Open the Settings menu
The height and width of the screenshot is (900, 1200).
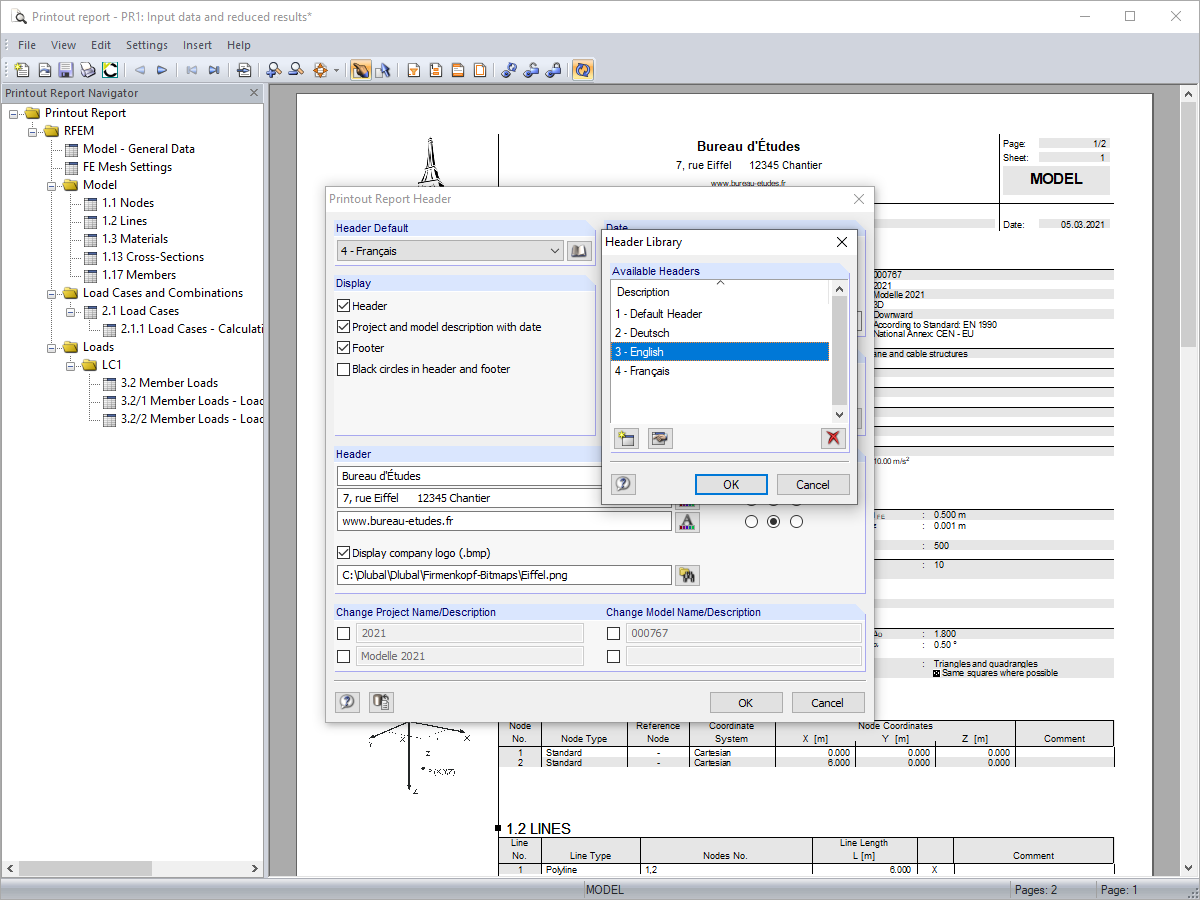coord(147,45)
